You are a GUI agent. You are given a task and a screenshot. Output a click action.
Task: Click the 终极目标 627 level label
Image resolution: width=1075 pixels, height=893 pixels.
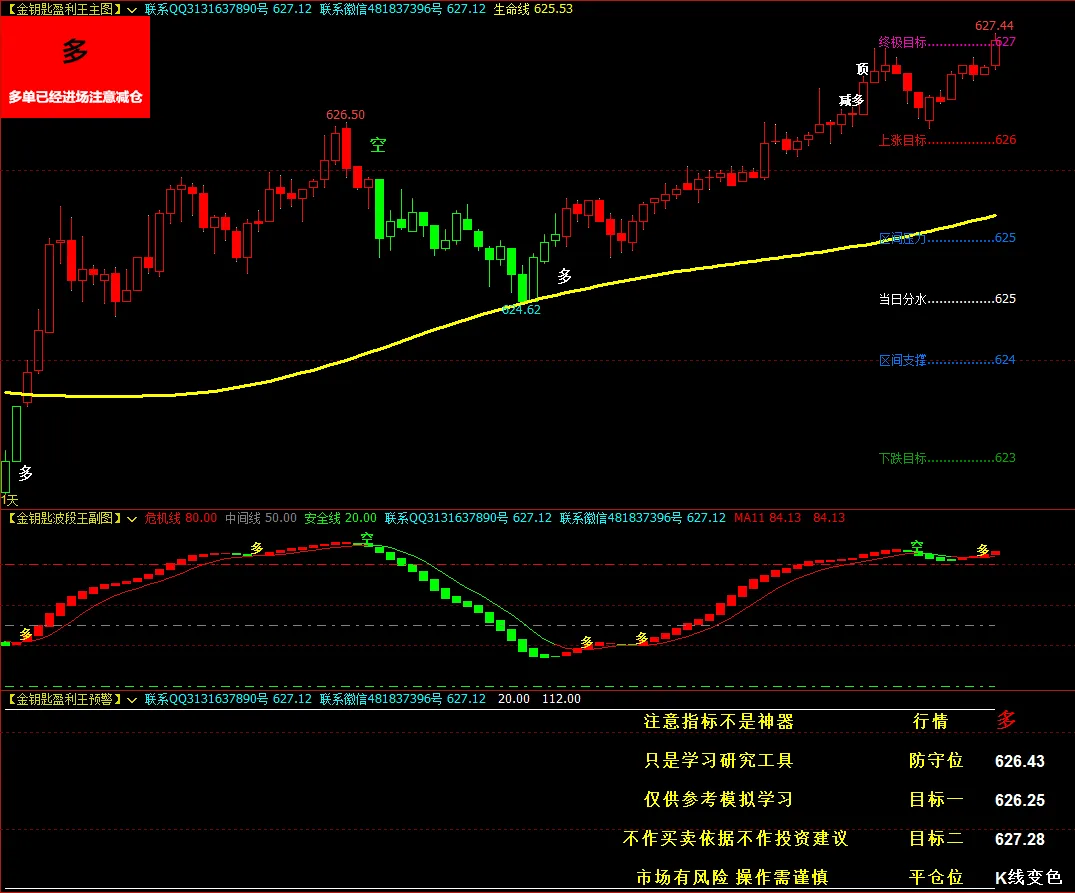[x=947, y=42]
